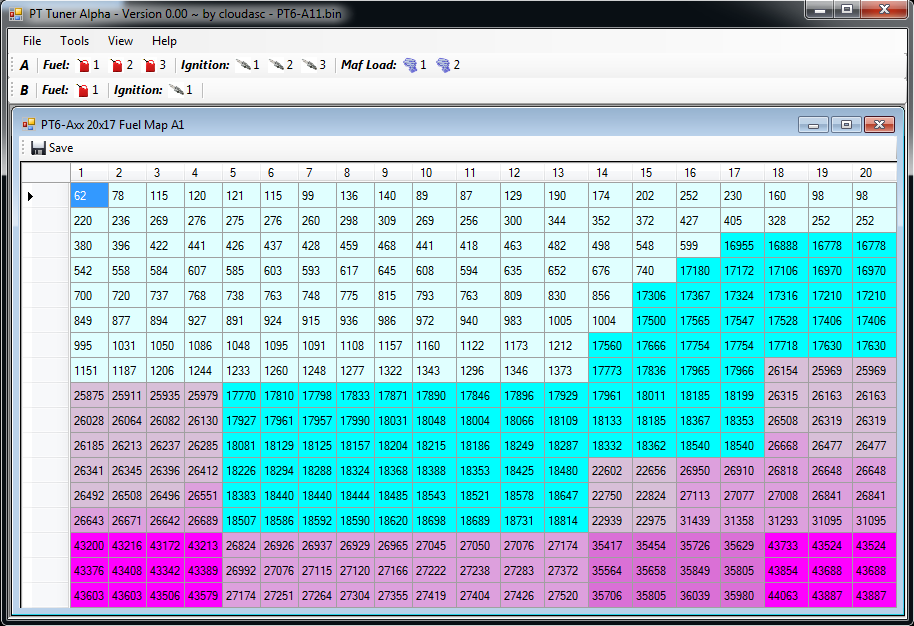The height and width of the screenshot is (626, 914).
Task: Open the File menu
Action: pyautogui.click(x=32, y=41)
